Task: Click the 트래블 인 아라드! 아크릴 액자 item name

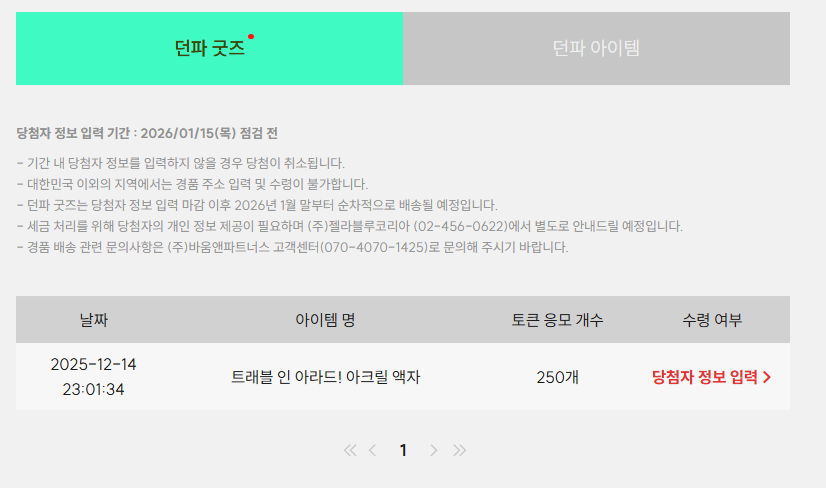Action: pyautogui.click(x=325, y=377)
